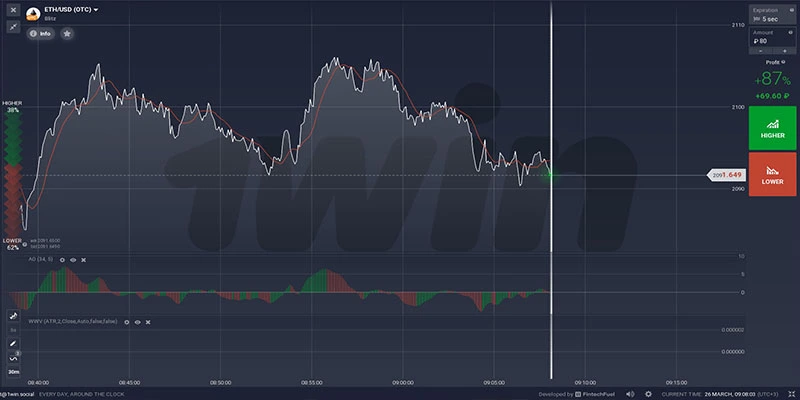
Task: Click the 2100 price axis label
Action: tap(738, 107)
